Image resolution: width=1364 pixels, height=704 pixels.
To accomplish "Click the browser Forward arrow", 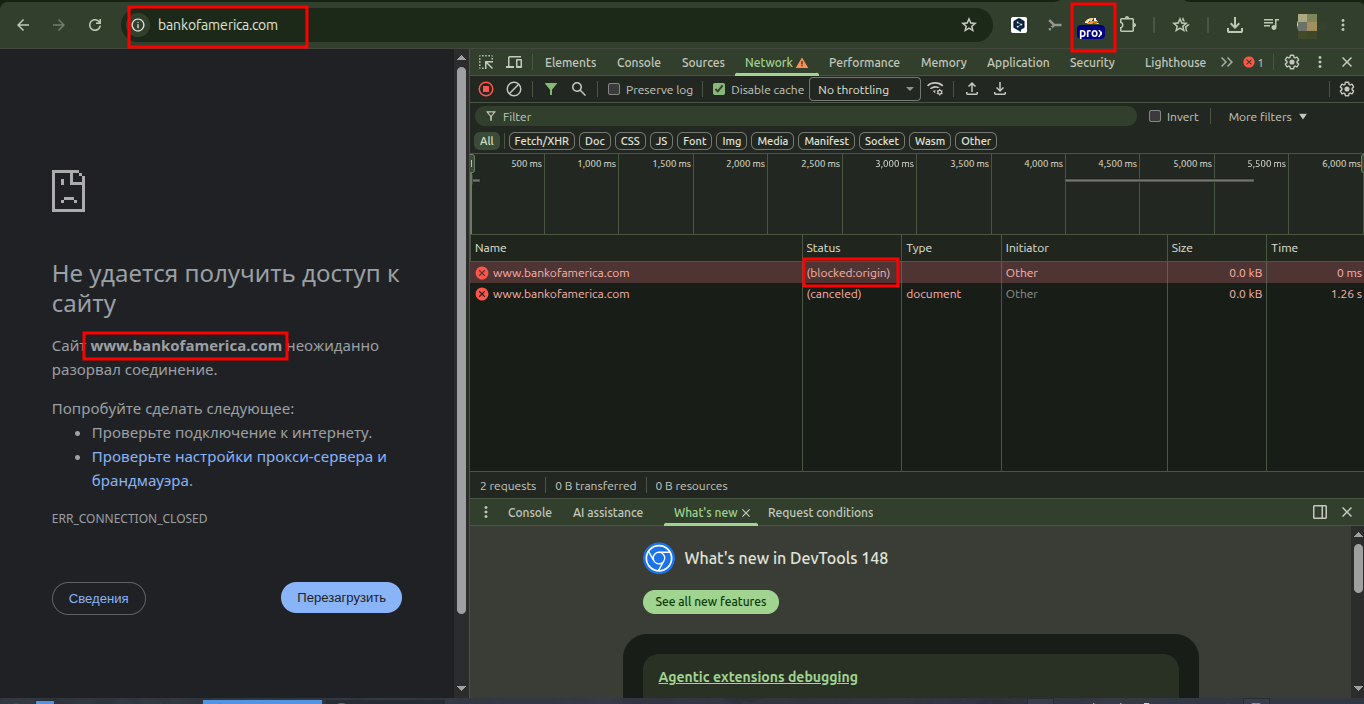I will click(x=59, y=25).
